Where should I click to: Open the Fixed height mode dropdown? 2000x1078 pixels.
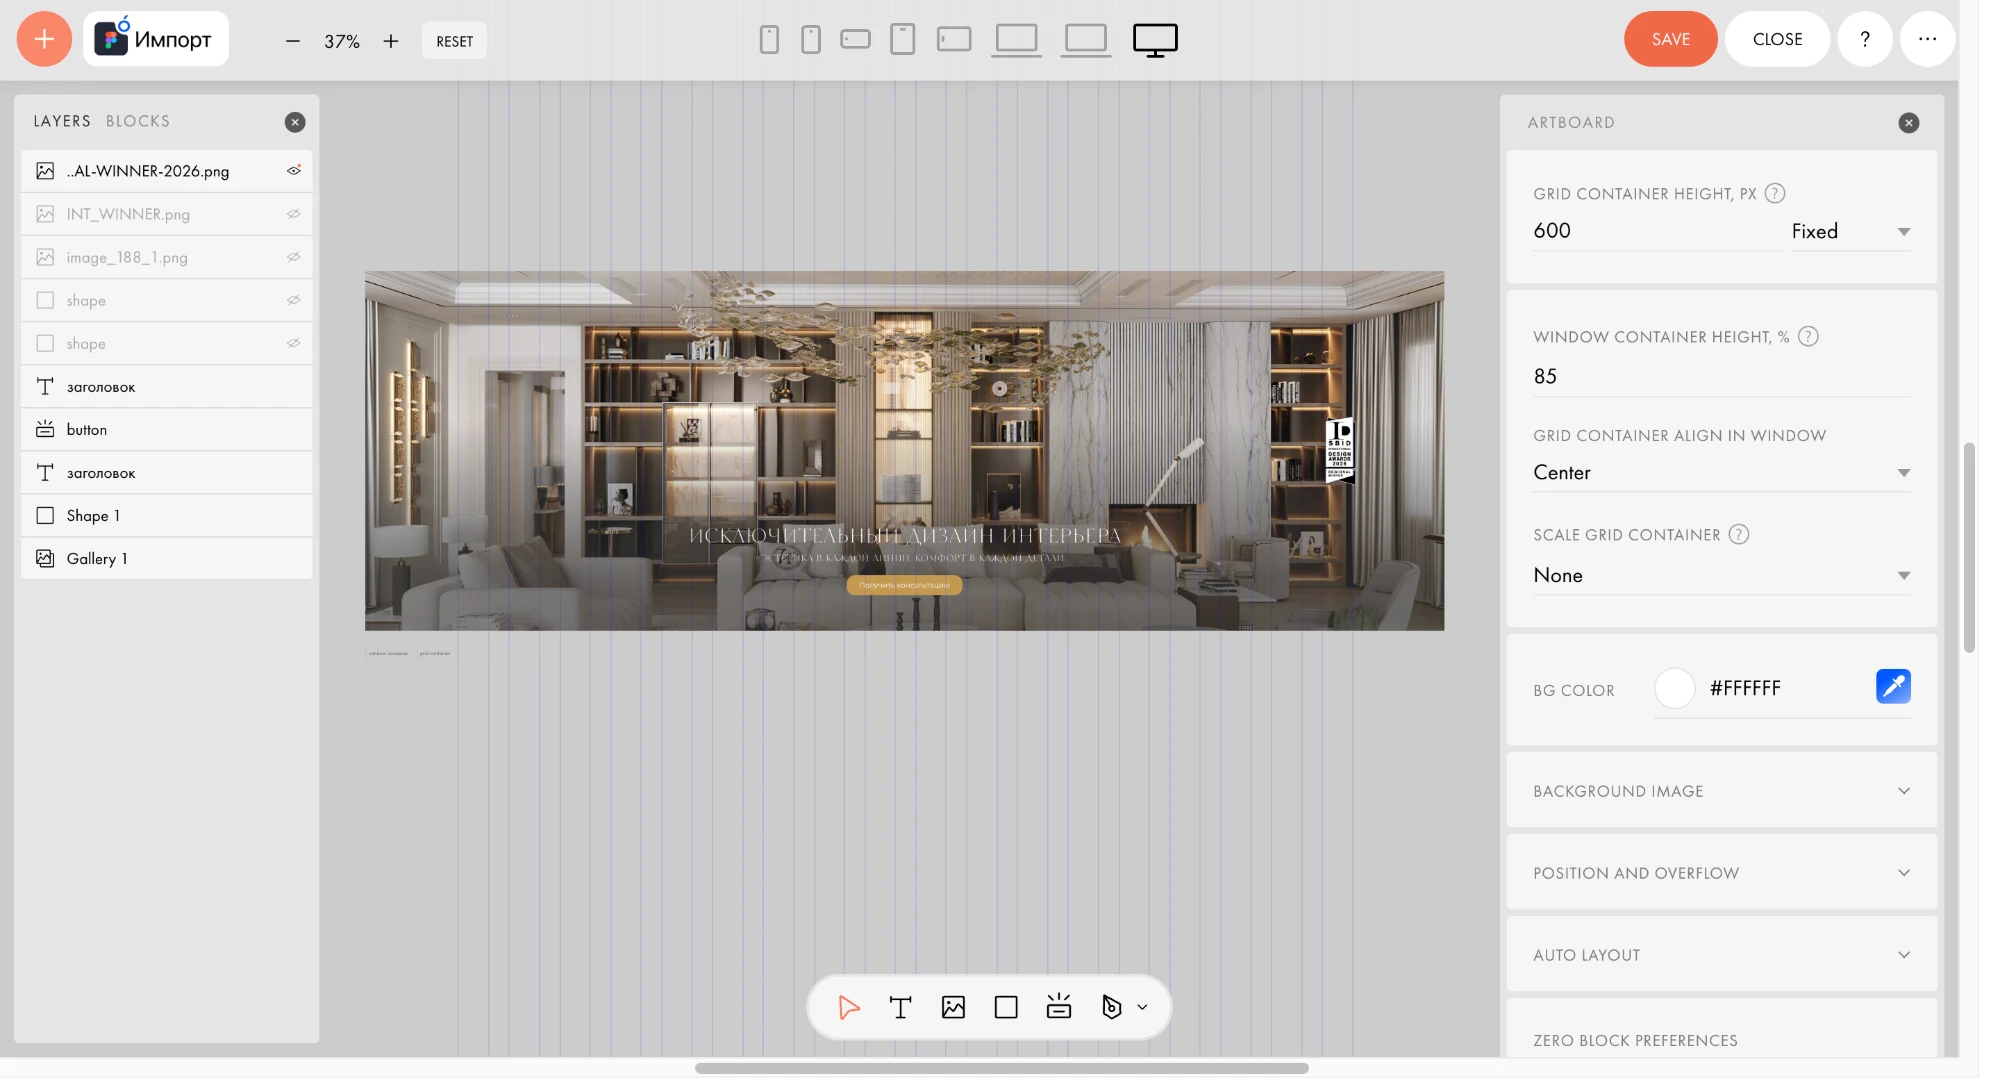coord(1850,231)
